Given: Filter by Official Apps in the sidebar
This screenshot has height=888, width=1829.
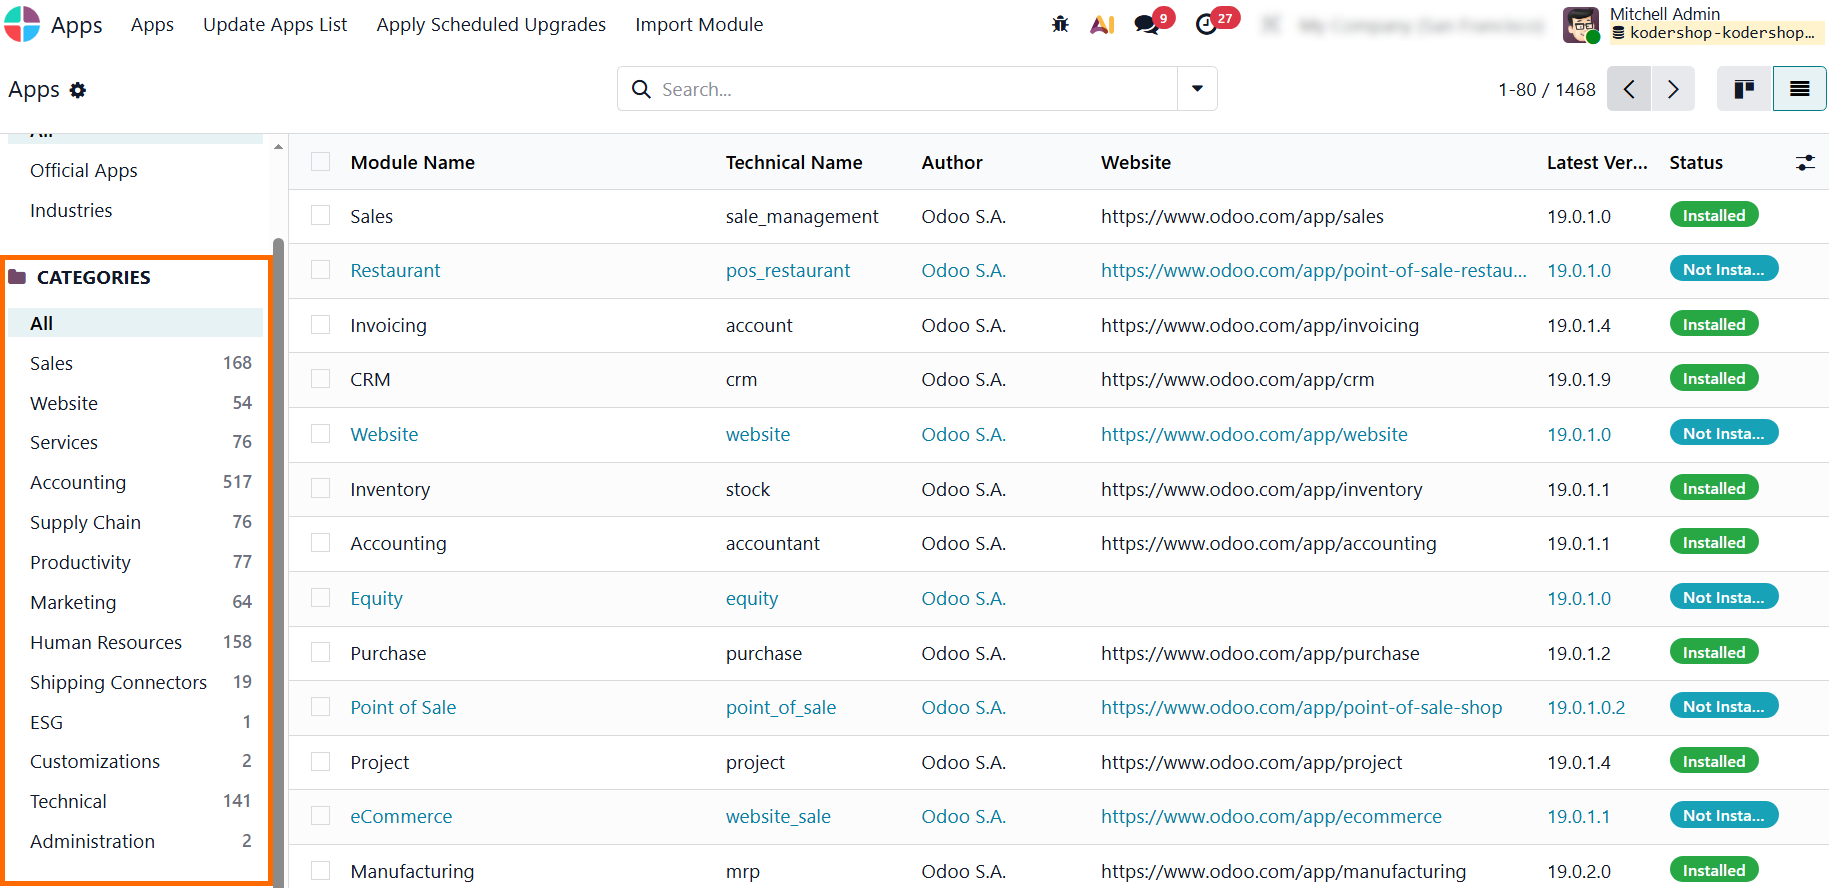Looking at the screenshot, I should (84, 170).
